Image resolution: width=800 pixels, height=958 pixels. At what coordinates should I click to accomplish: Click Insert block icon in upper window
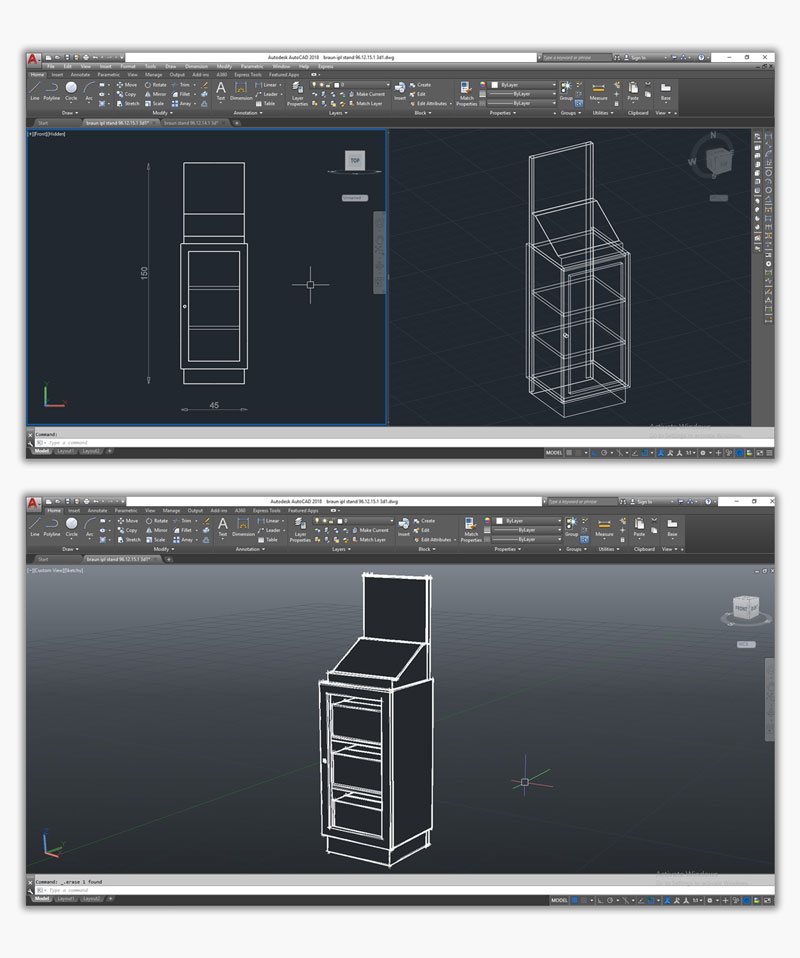tap(400, 91)
